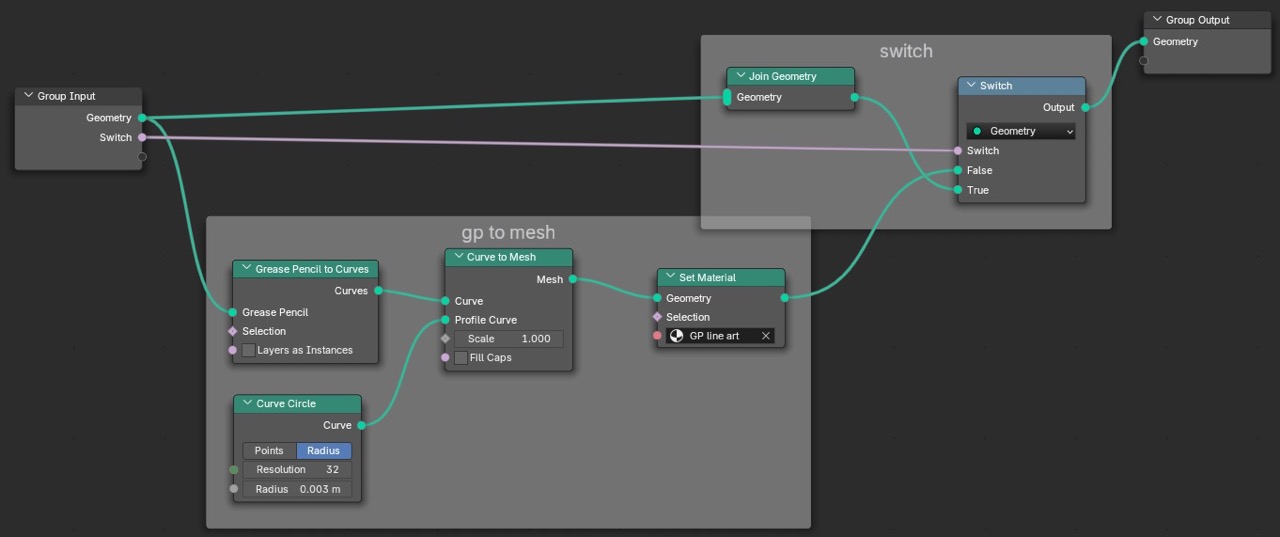The image size is (1280, 537).
Task: Select the Set Material node title
Action: 707,278
